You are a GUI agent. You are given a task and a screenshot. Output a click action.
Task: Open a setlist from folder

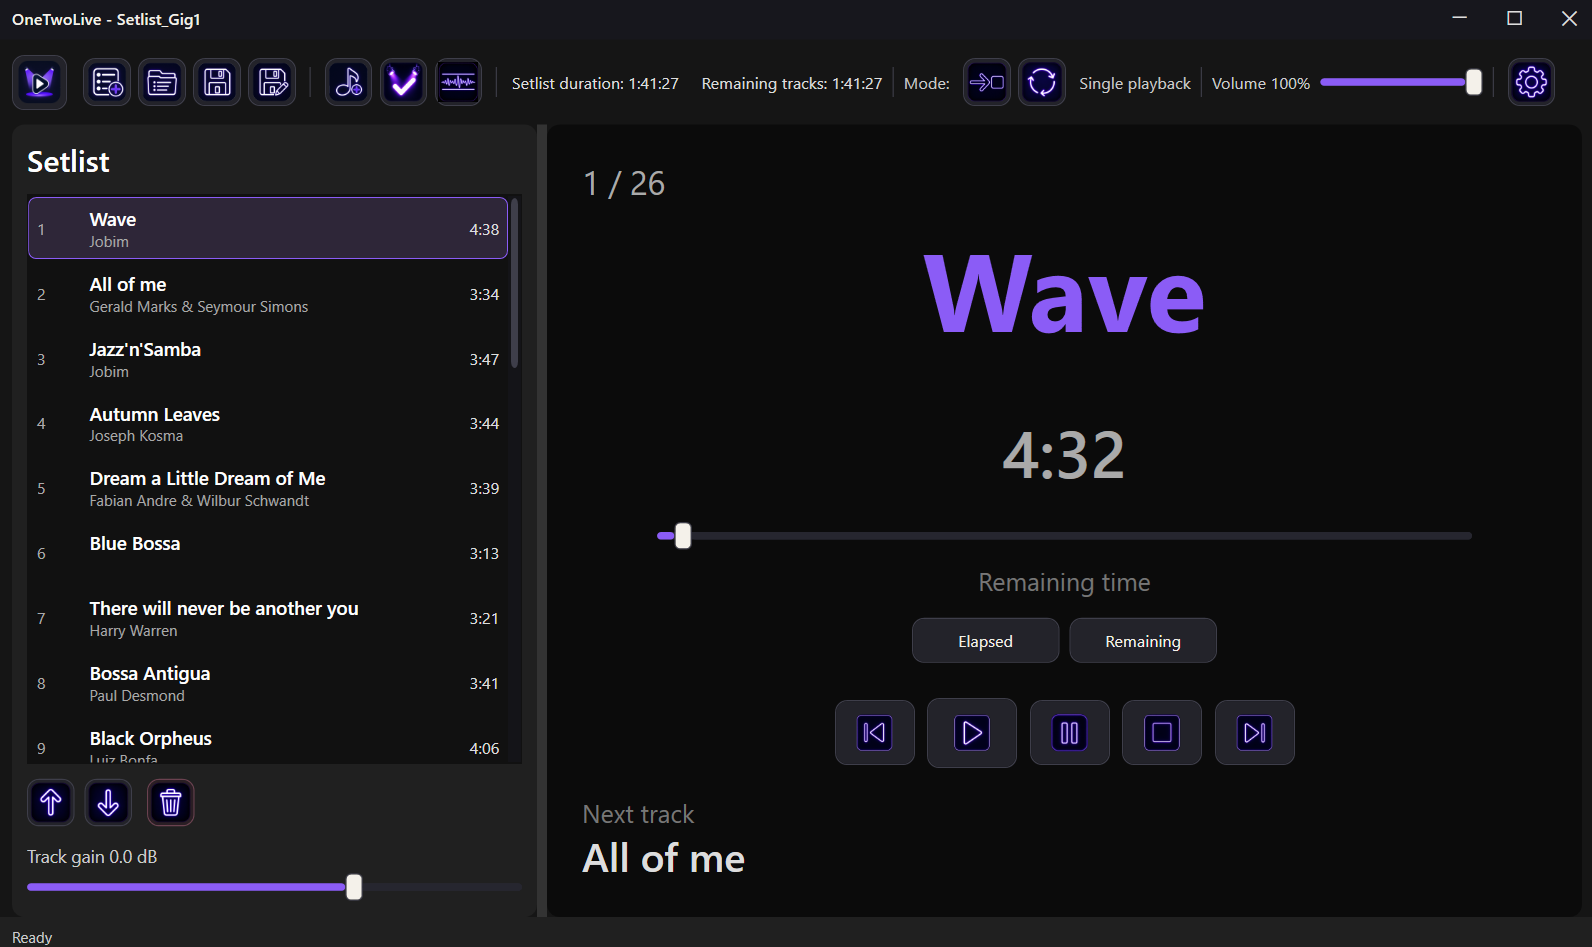click(x=162, y=82)
